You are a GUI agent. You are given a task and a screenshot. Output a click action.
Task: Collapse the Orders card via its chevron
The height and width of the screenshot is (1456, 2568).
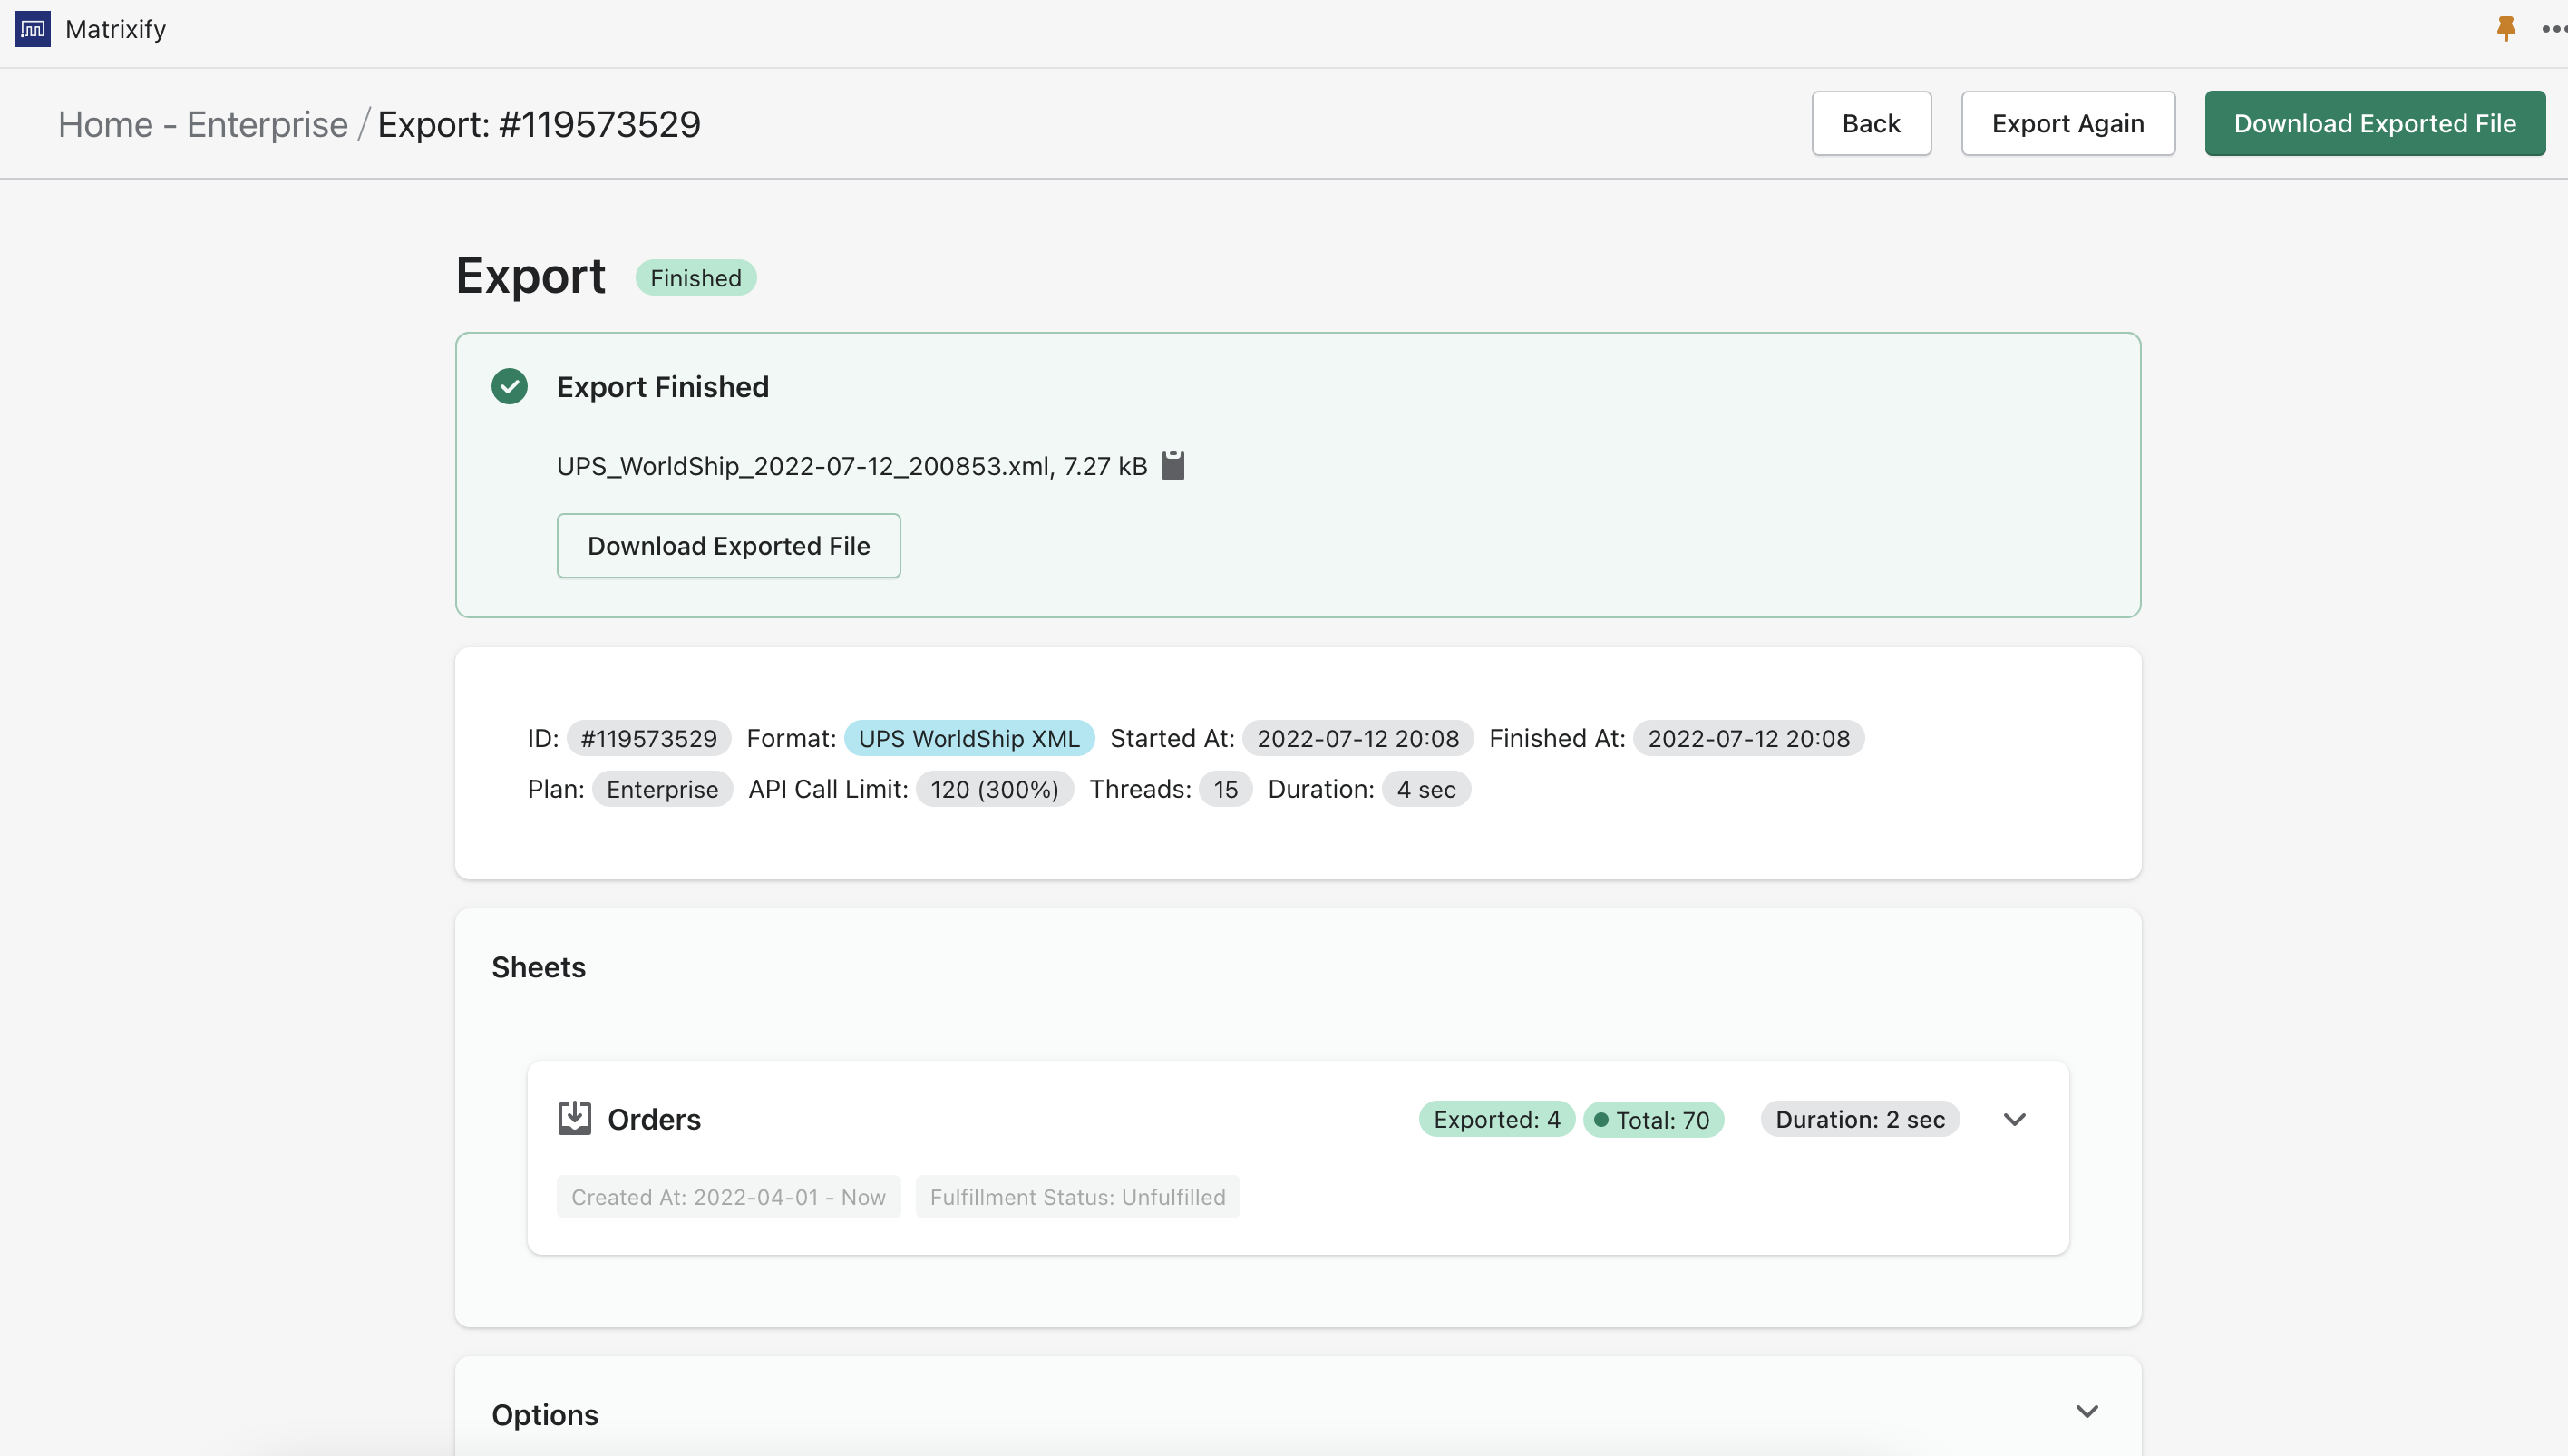[x=2014, y=1119]
